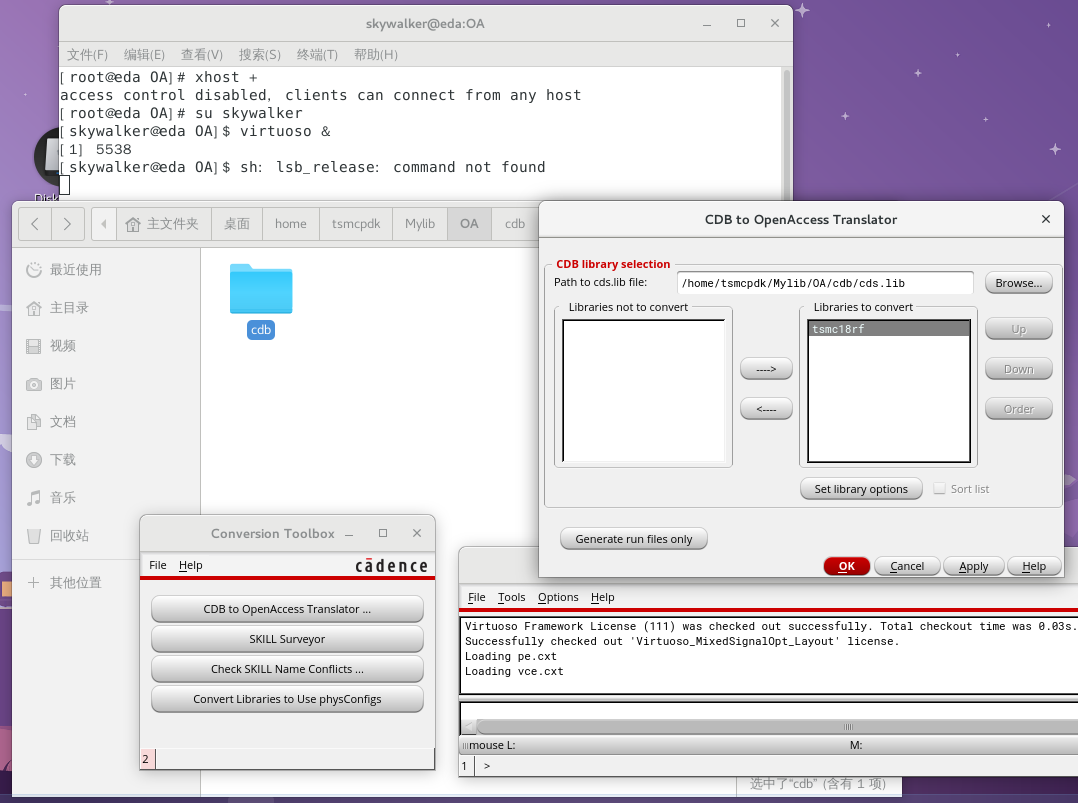Click Apply in translator dialog
The width and height of the screenshot is (1078, 803).
[x=973, y=566]
